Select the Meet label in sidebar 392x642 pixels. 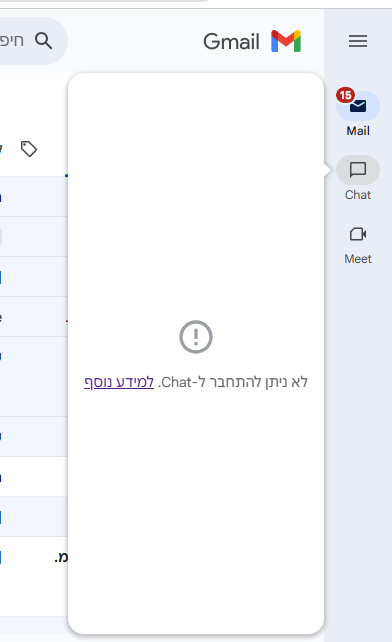coord(358,259)
